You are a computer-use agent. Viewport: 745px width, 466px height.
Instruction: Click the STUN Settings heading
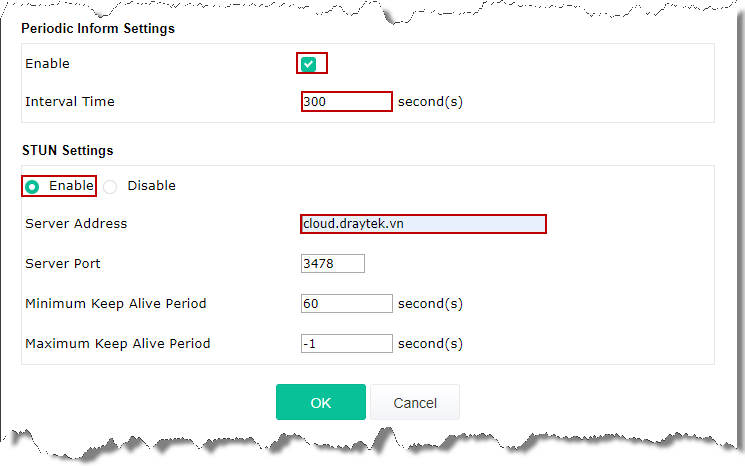(67, 151)
